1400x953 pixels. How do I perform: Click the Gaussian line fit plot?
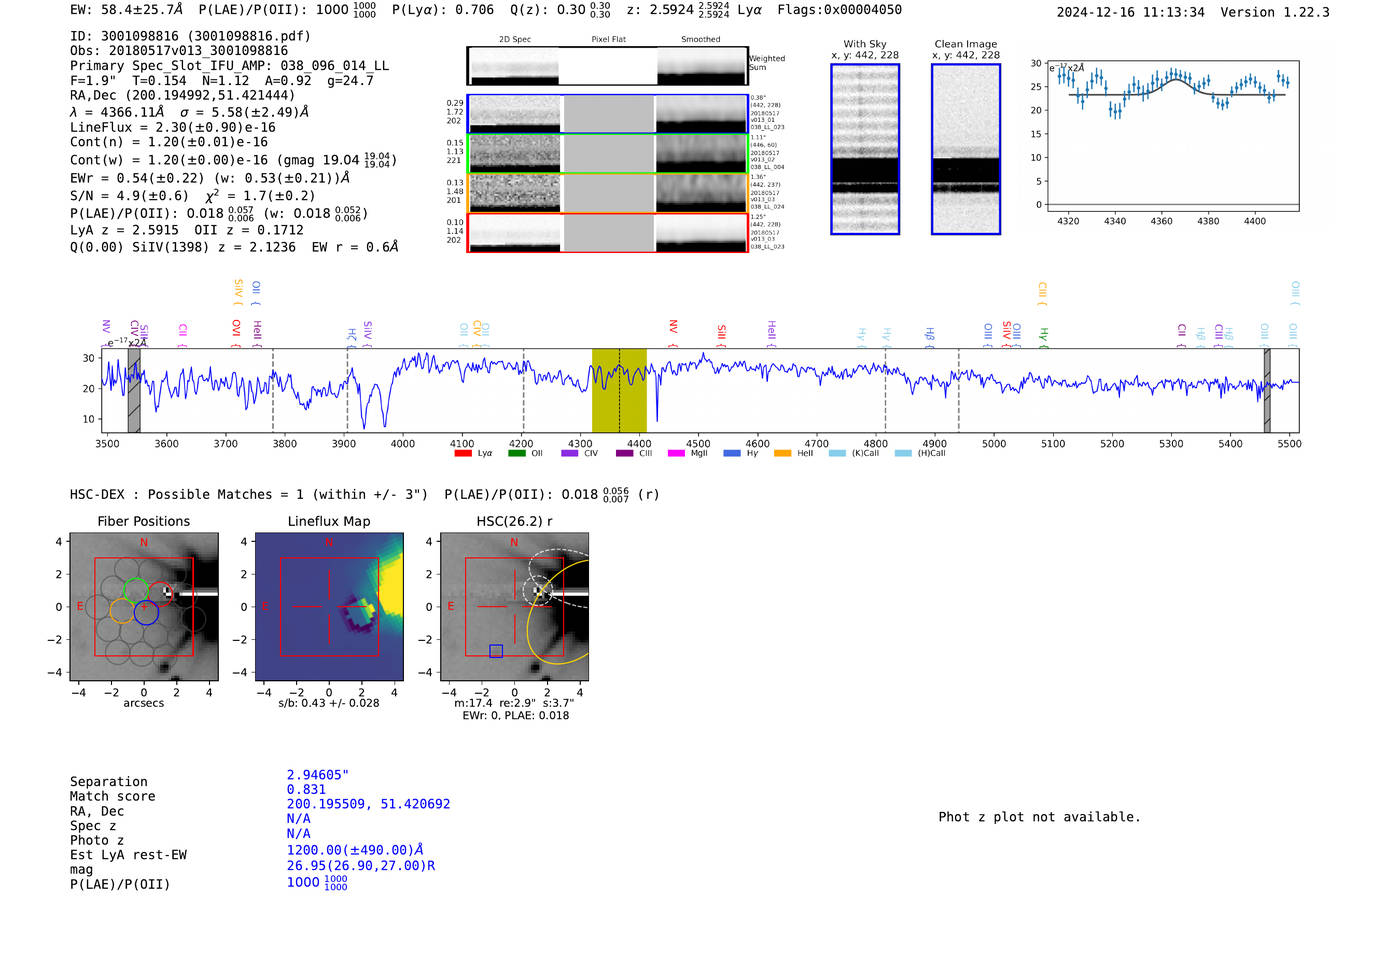[x=1173, y=136]
